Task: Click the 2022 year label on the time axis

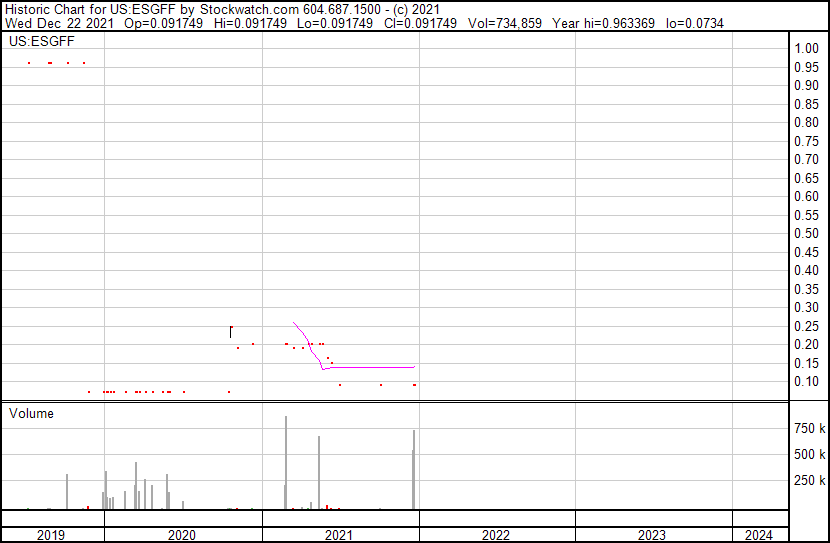Action: point(496,535)
